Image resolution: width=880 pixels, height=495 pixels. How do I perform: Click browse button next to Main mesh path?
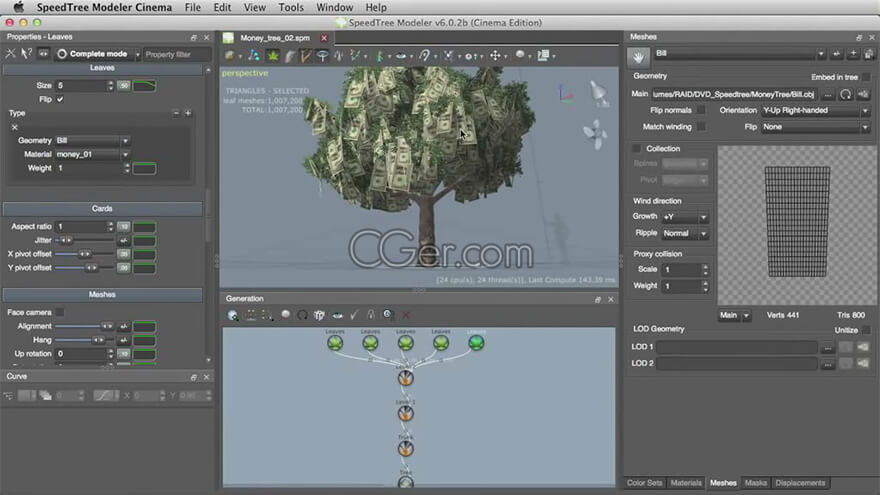(x=827, y=95)
